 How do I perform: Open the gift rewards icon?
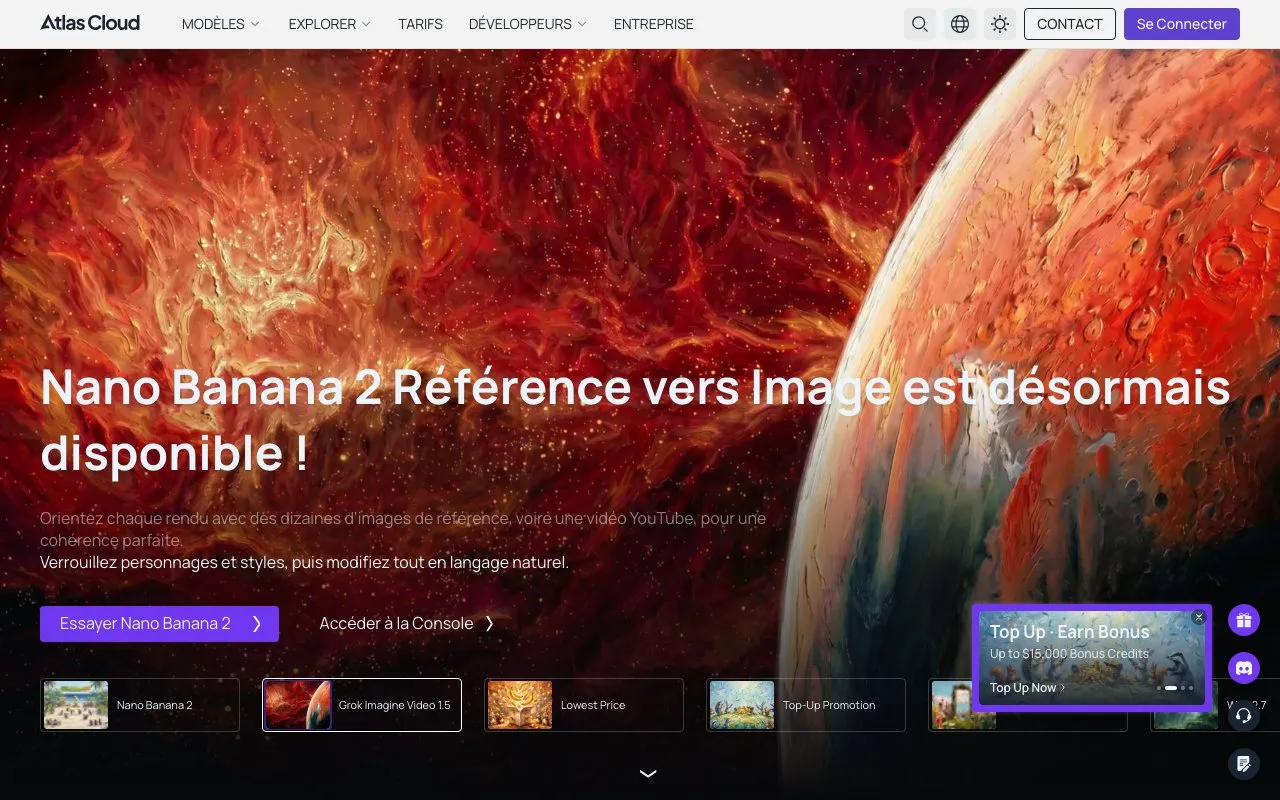tap(1244, 620)
